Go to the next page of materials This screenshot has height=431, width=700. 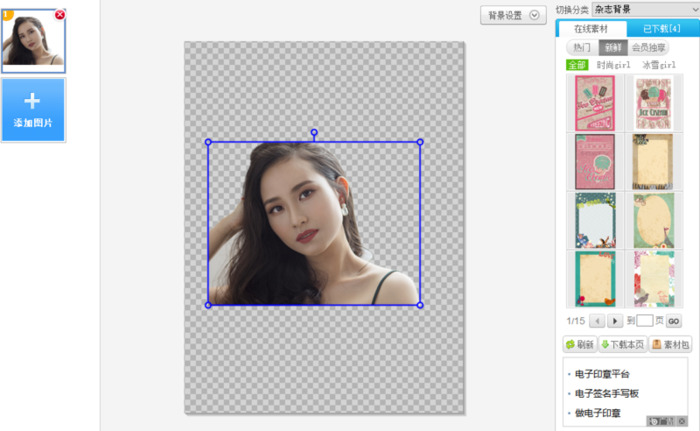point(615,321)
